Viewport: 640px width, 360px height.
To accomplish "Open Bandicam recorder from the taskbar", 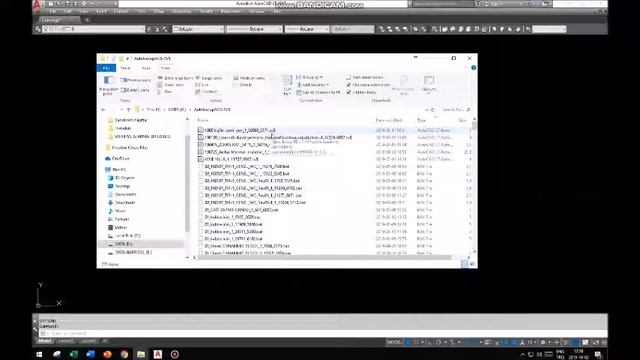I will click(175, 354).
